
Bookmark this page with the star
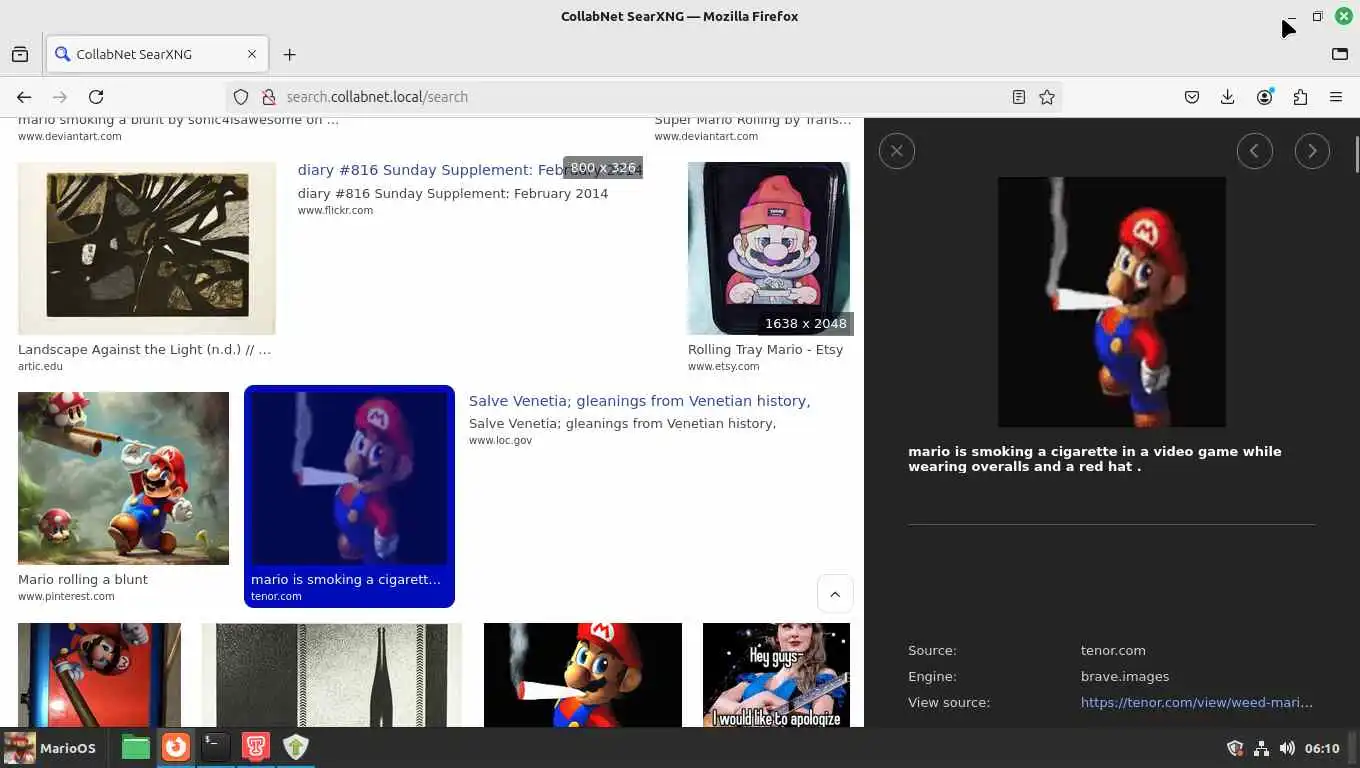pos(1047,97)
